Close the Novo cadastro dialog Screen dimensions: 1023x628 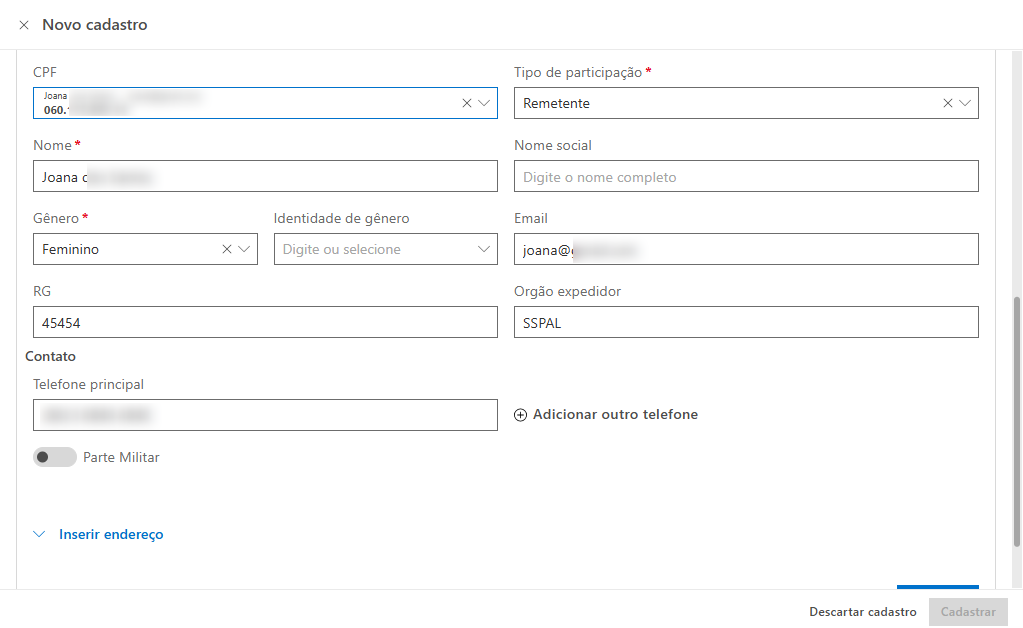[x=24, y=25]
